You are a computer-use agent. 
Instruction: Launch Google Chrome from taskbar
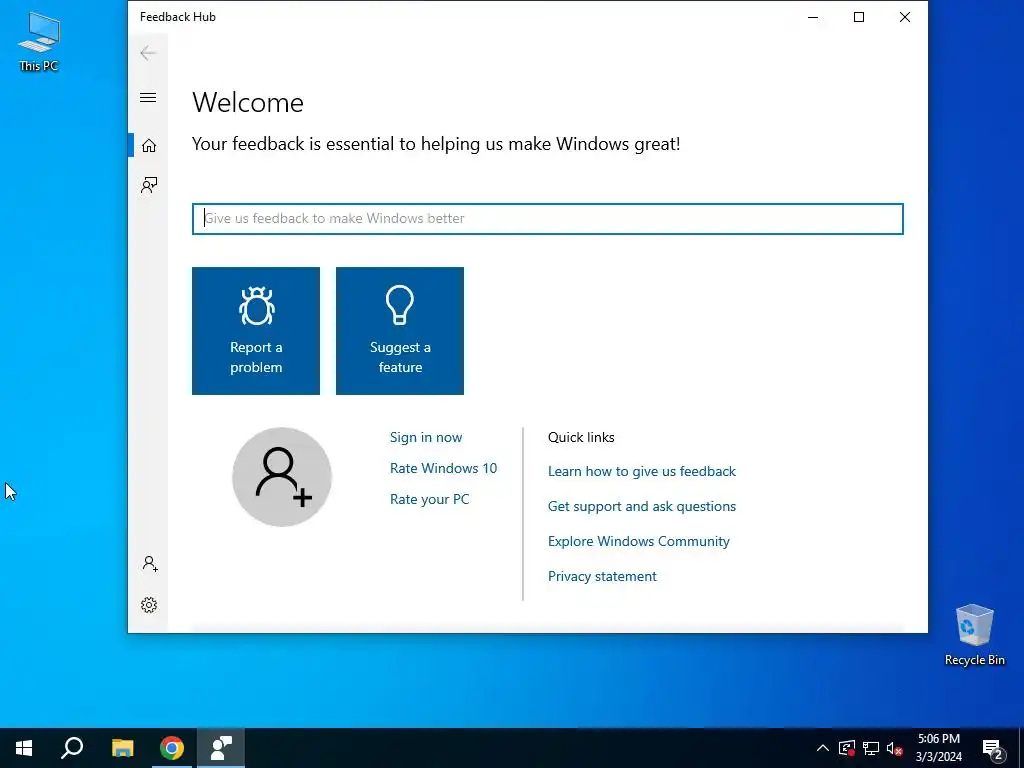pos(172,748)
